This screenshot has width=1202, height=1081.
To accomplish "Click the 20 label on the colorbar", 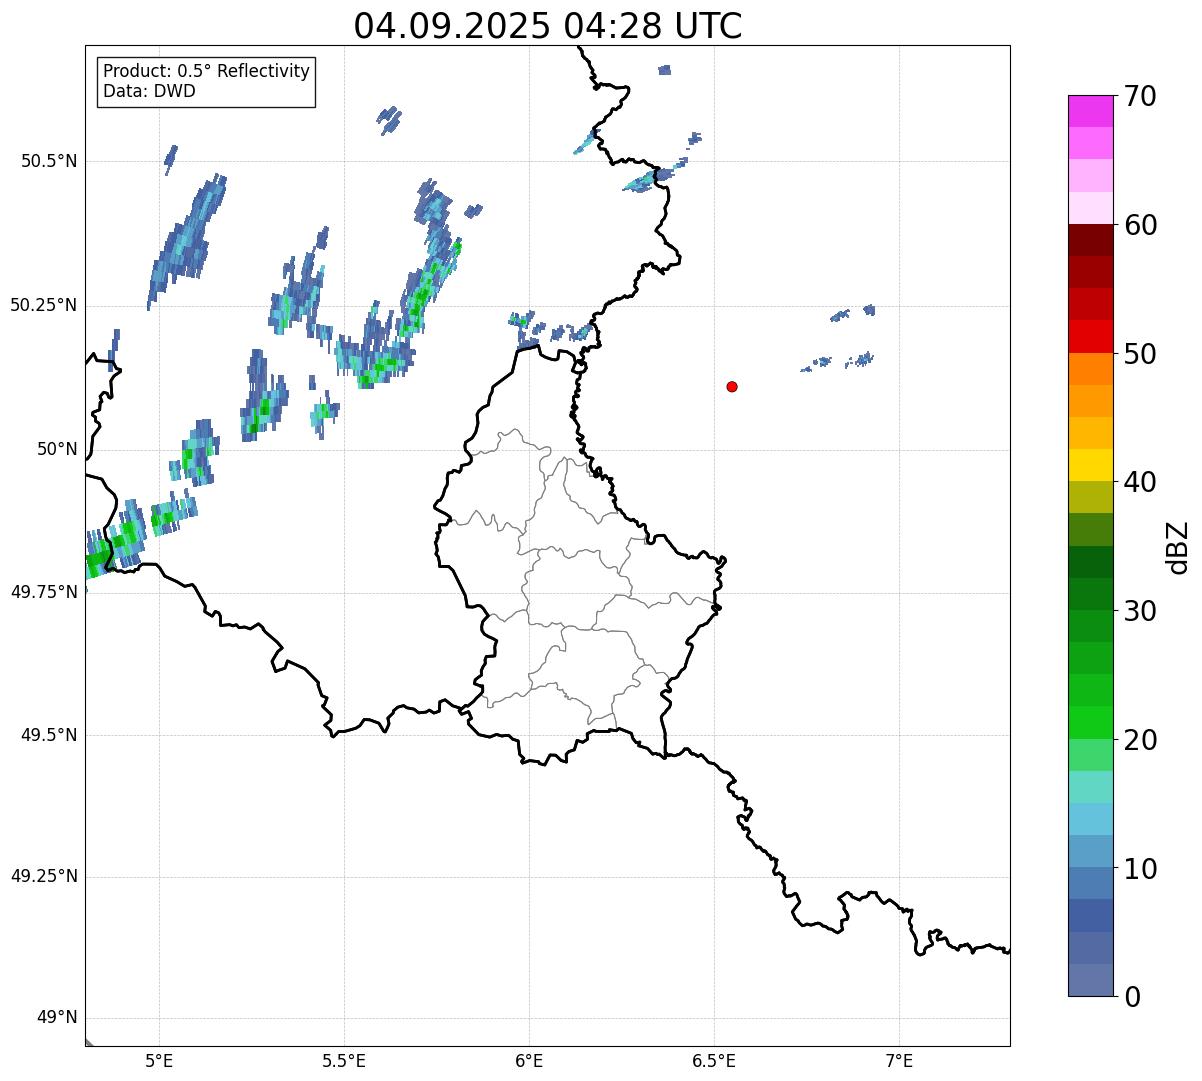I will pos(1140,740).
